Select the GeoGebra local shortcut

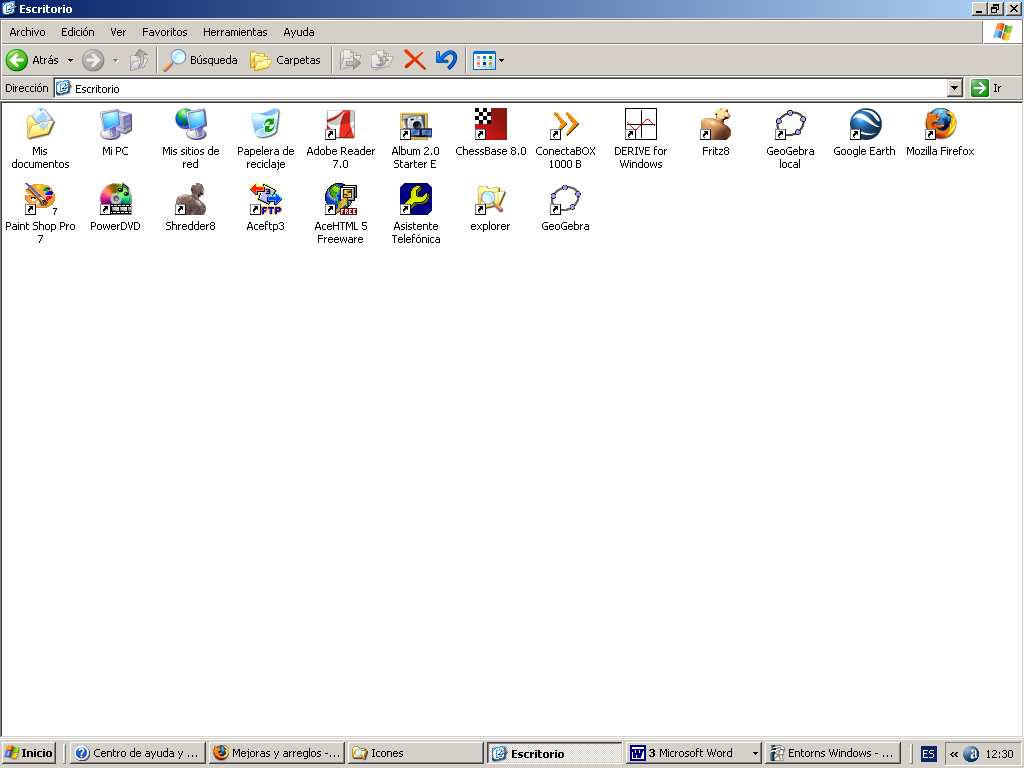tap(790, 124)
